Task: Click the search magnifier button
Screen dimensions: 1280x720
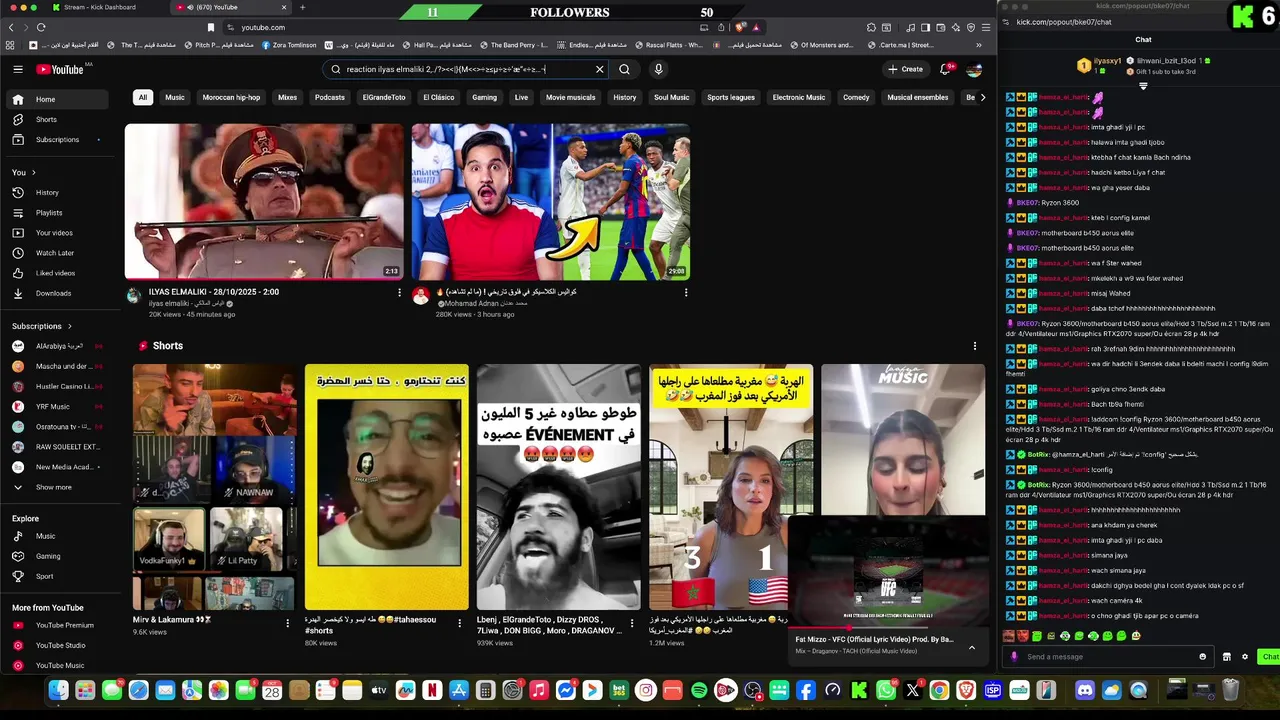Action: click(x=624, y=69)
